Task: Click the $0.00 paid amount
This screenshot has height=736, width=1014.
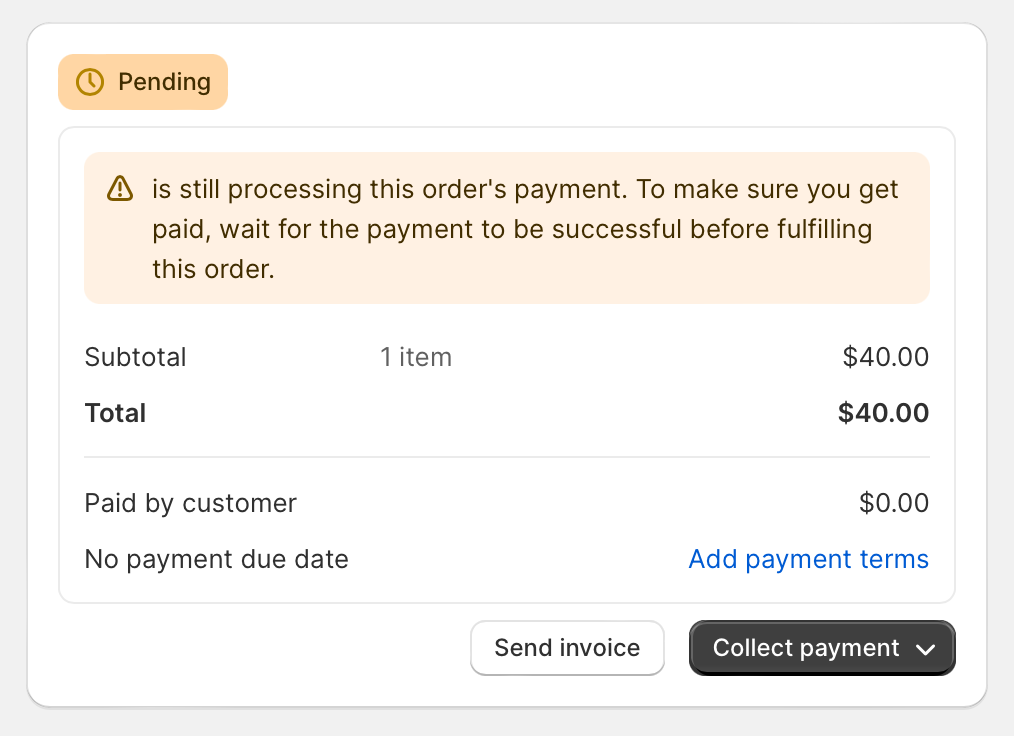Action: click(x=893, y=503)
